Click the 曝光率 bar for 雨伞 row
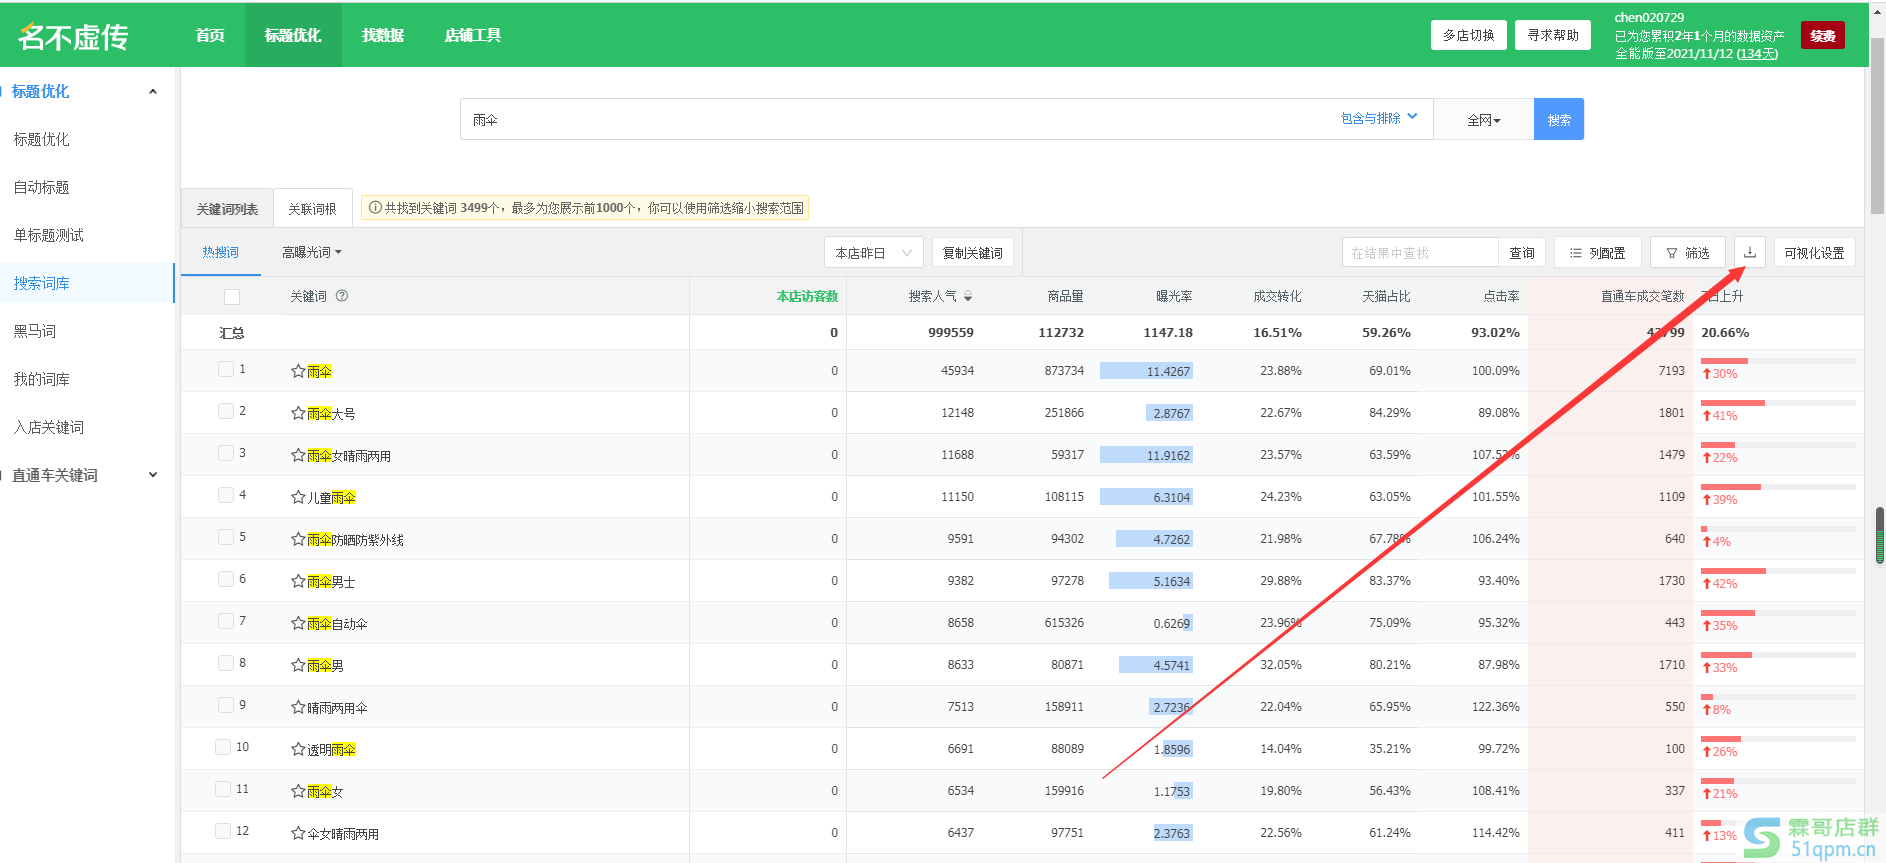Image resolution: width=1886 pixels, height=863 pixels. click(1146, 371)
